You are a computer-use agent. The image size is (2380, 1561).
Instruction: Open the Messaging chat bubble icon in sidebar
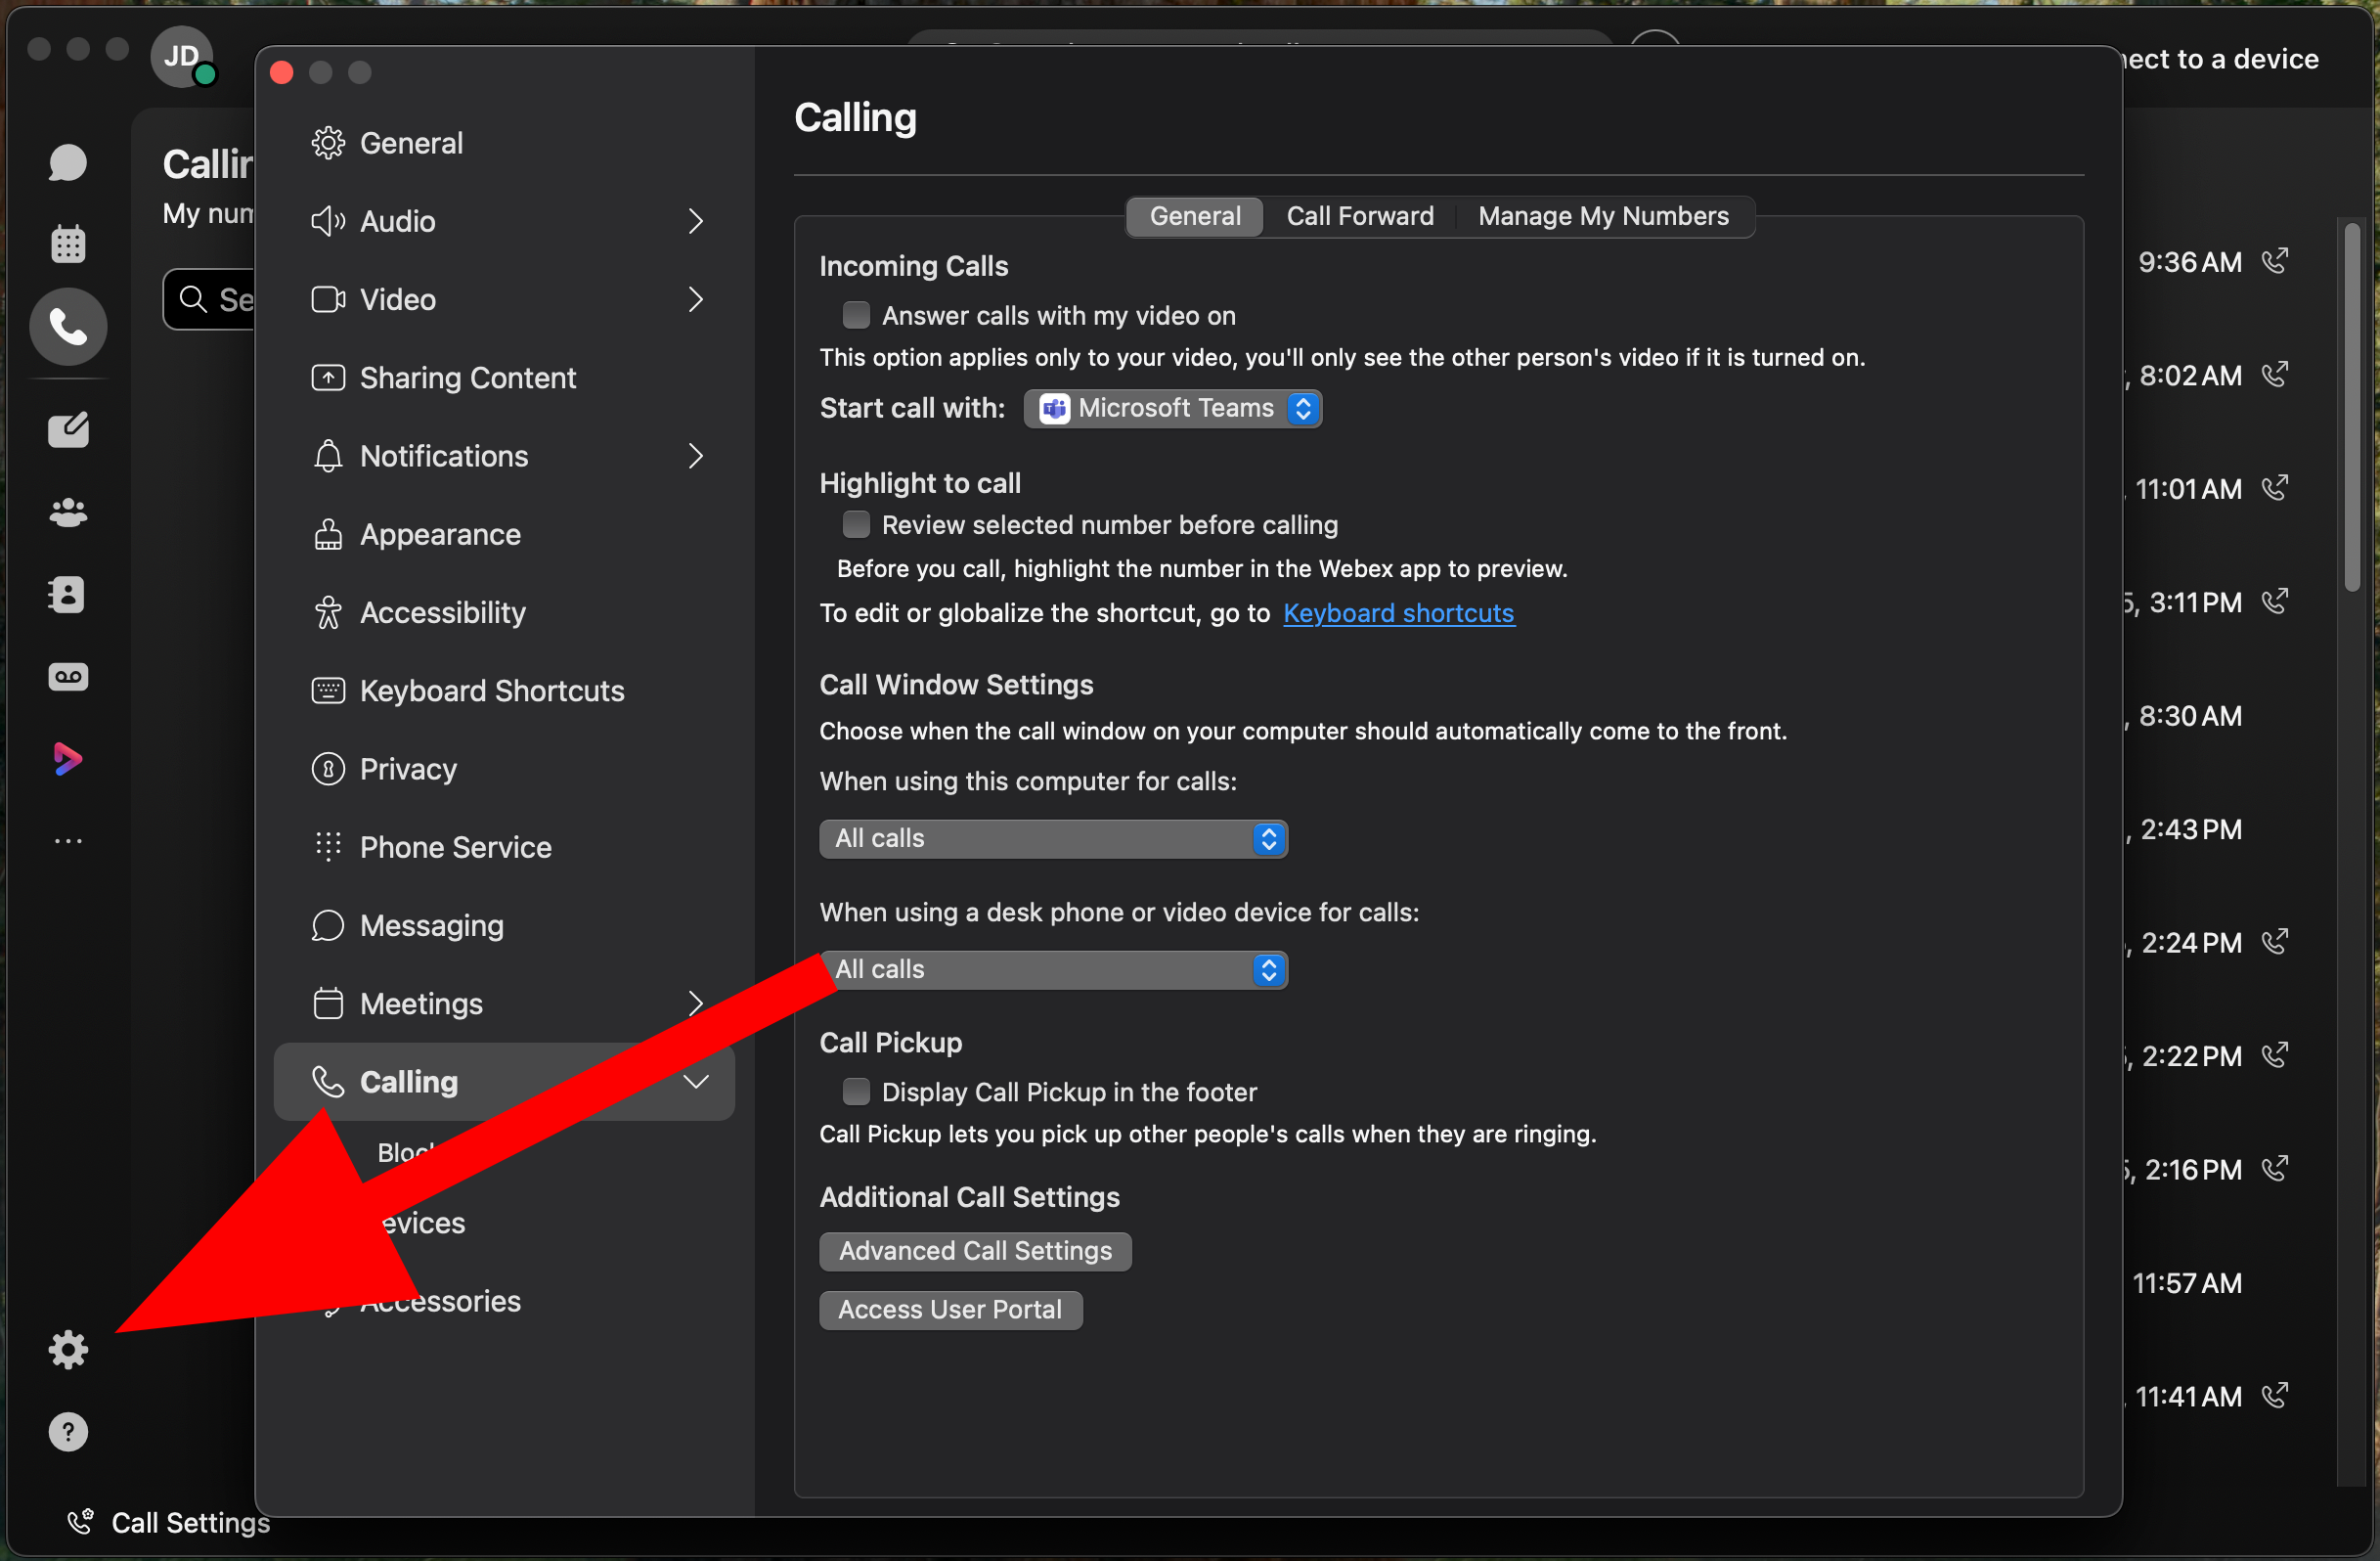pos(68,163)
